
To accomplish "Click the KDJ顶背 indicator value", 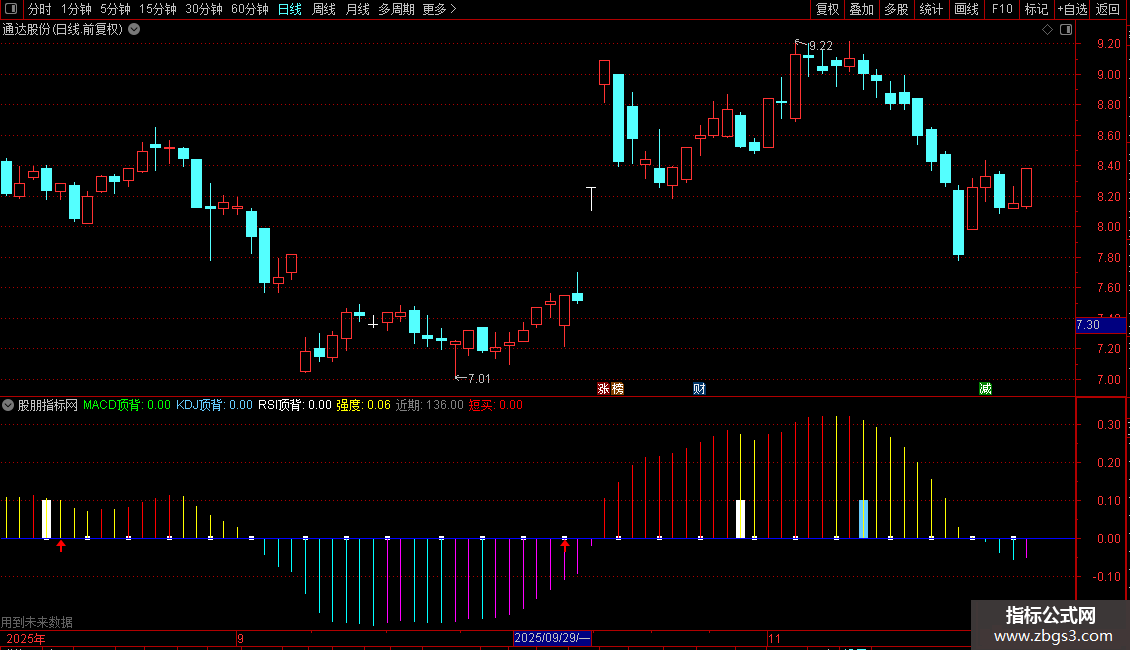I will click(x=214, y=405).
